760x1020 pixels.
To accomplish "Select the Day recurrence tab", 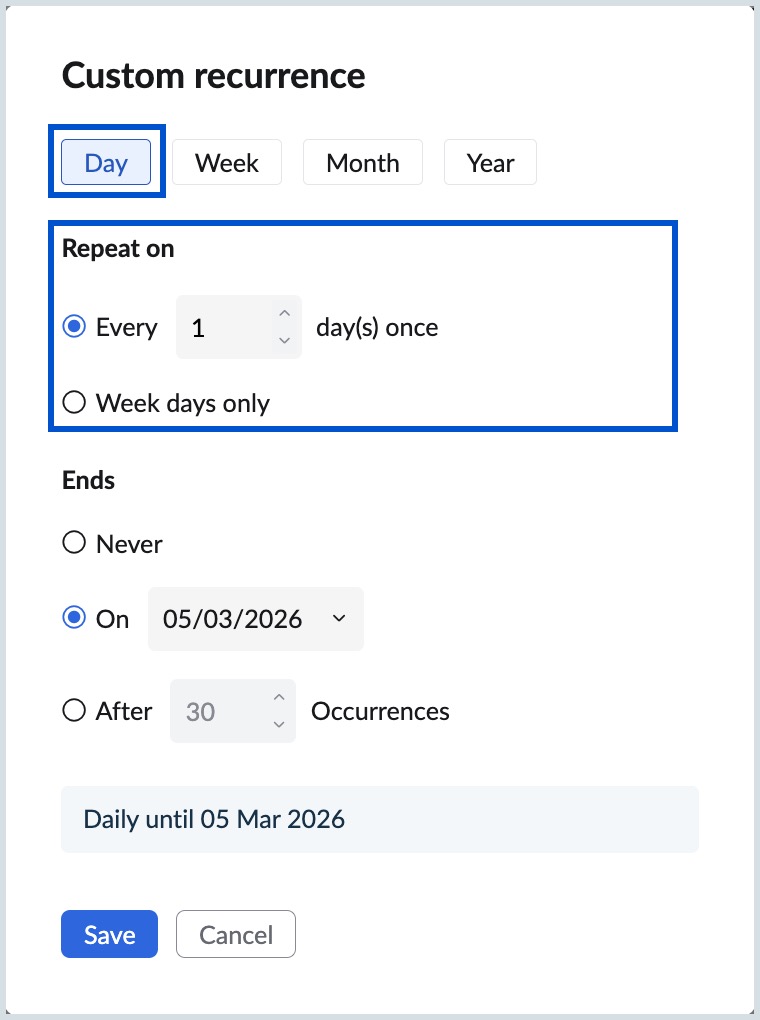I will (x=106, y=162).
